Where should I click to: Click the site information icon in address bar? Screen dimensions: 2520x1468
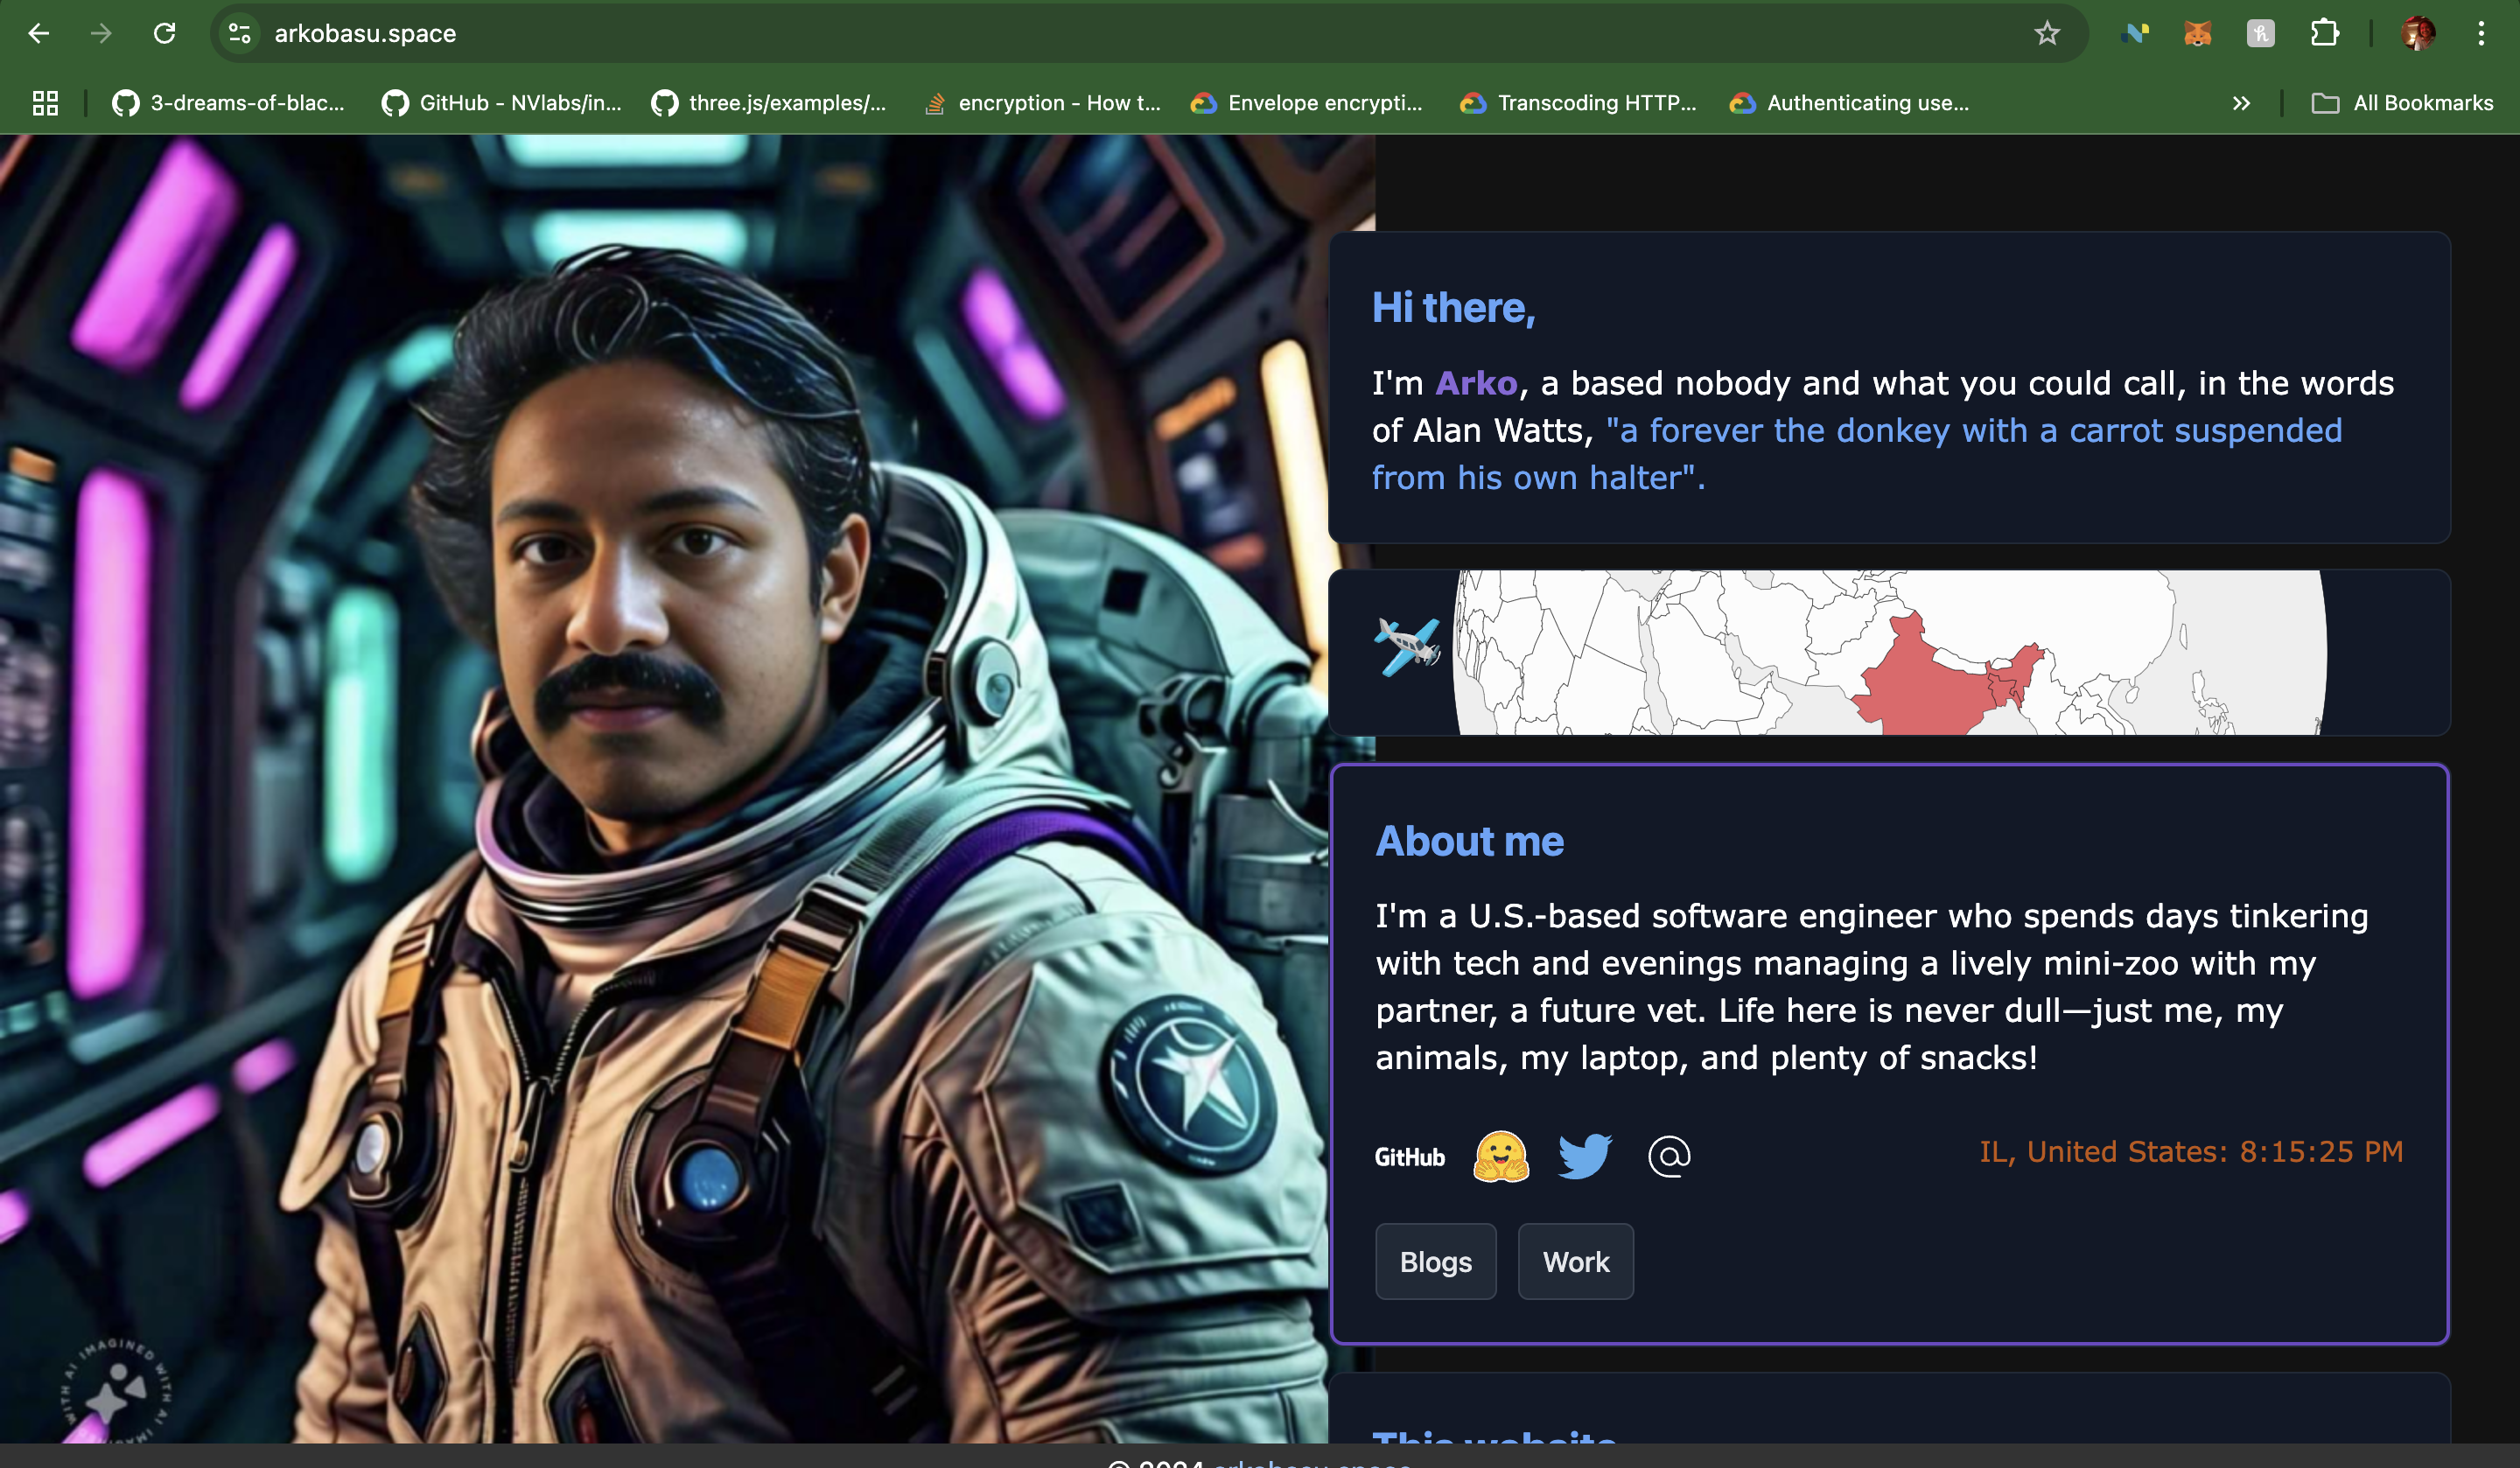point(240,33)
